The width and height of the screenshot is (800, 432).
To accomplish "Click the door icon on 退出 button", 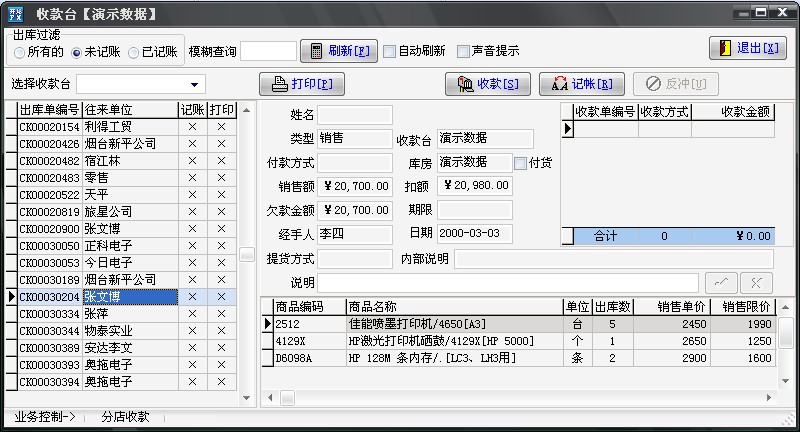I will pos(726,48).
